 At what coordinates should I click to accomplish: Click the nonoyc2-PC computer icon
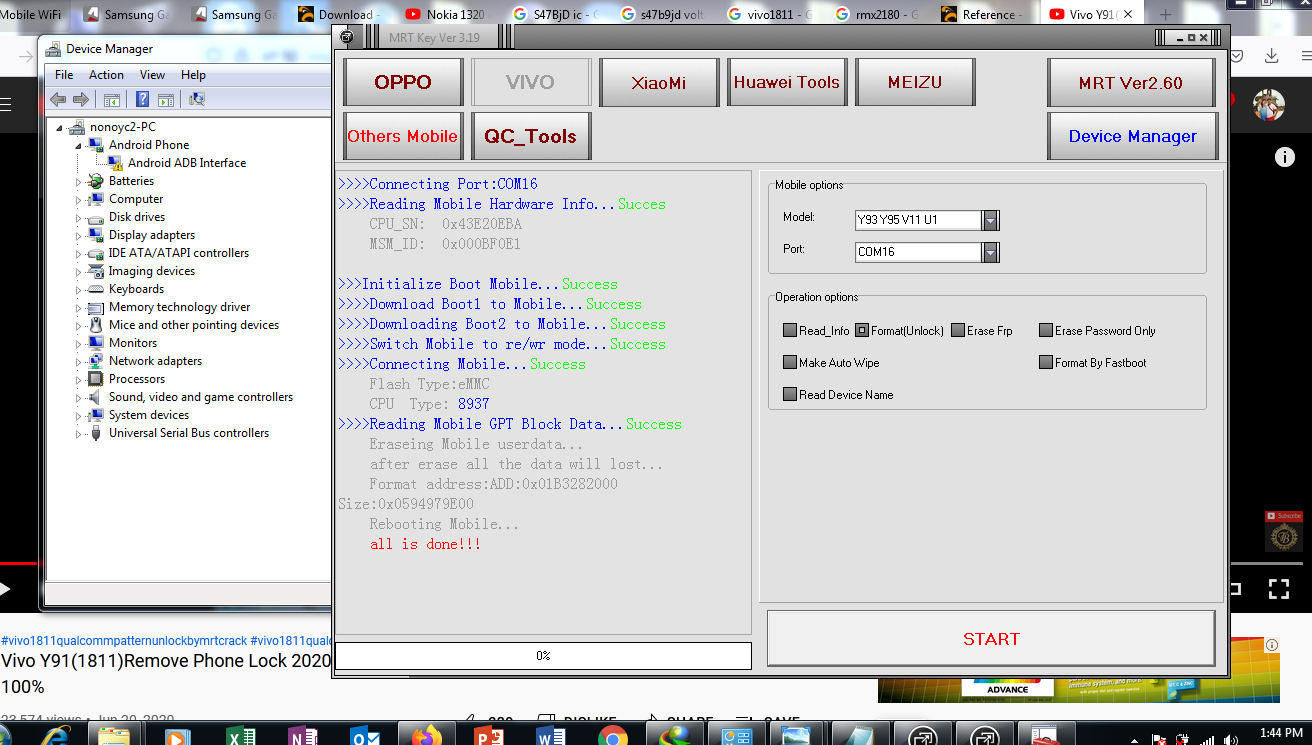click(x=78, y=127)
